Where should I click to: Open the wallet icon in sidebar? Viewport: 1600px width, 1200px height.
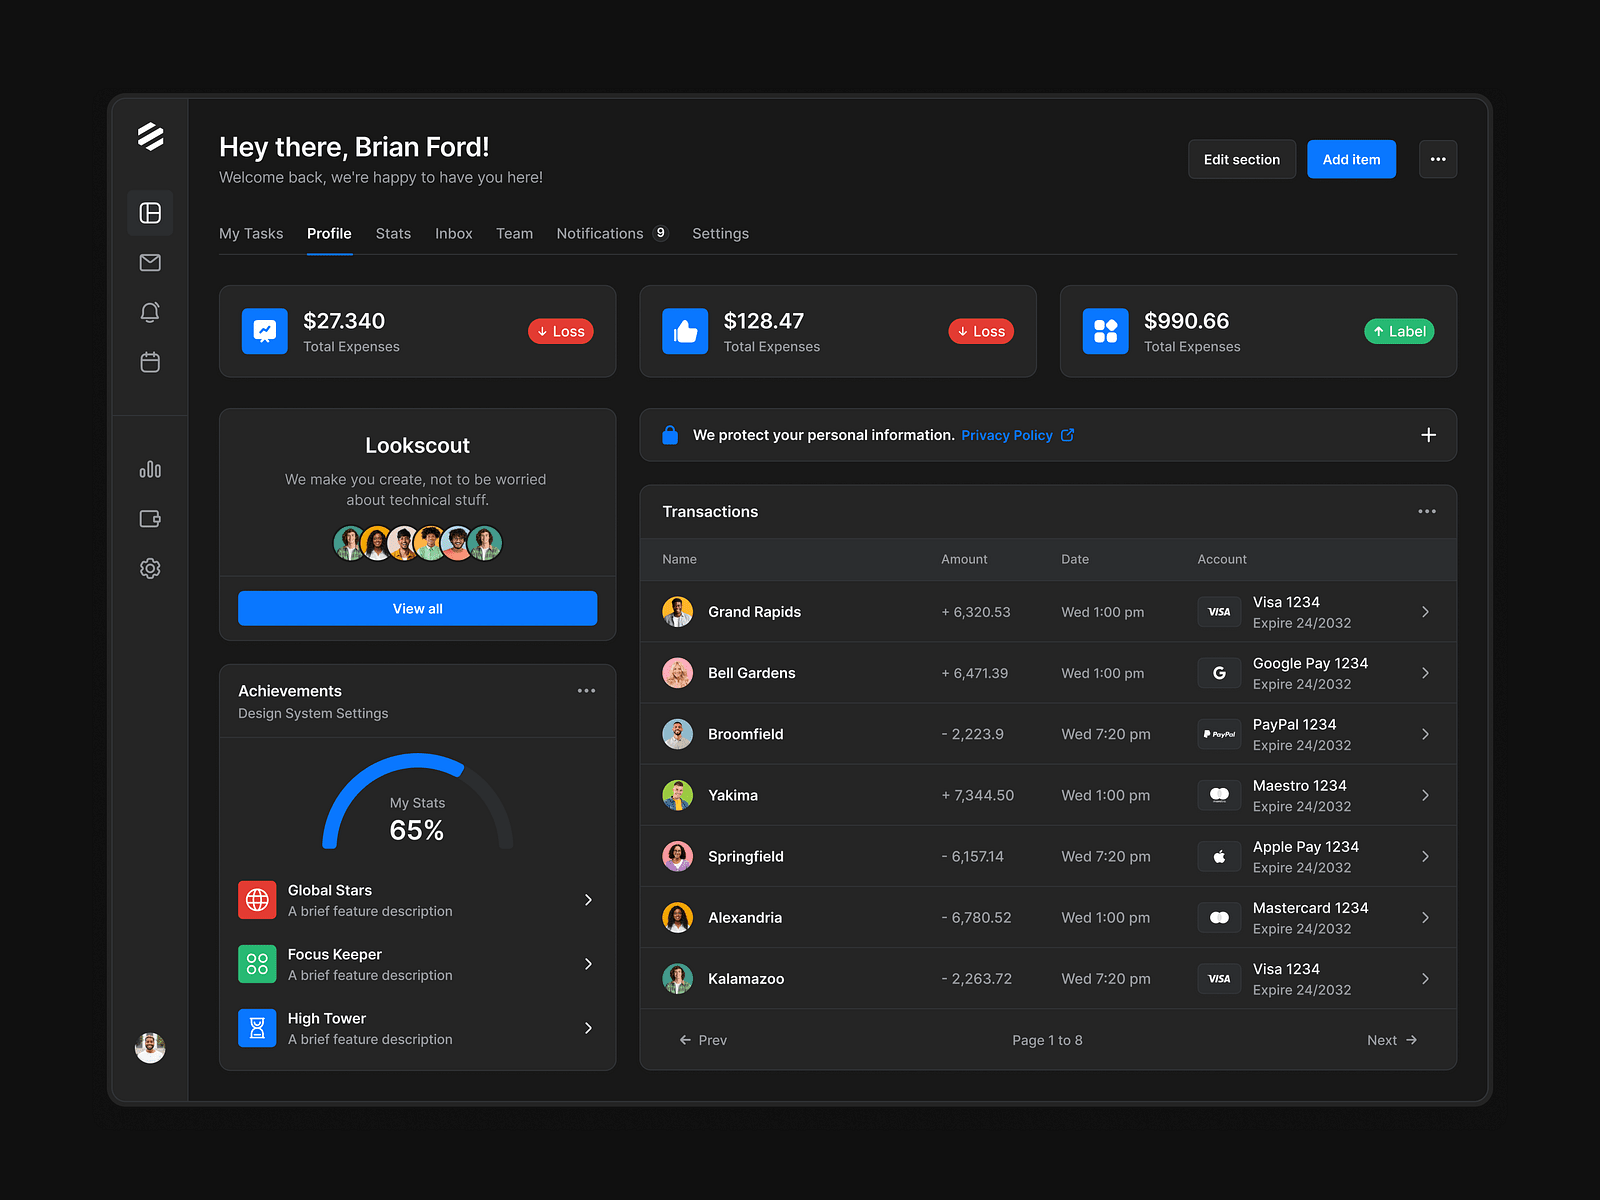point(150,518)
